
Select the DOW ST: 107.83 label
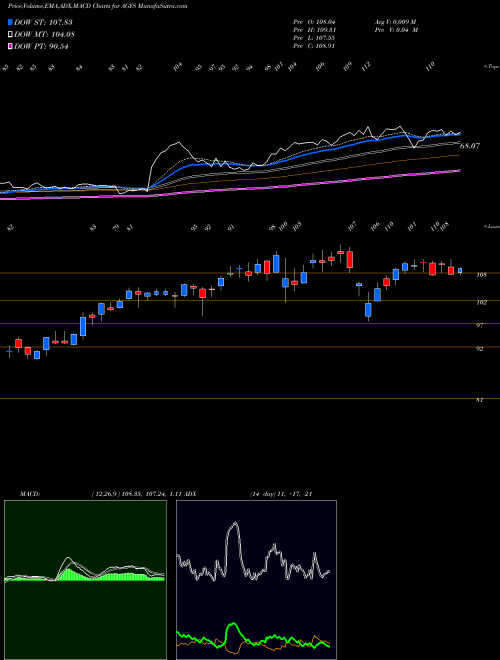[x=43, y=22]
